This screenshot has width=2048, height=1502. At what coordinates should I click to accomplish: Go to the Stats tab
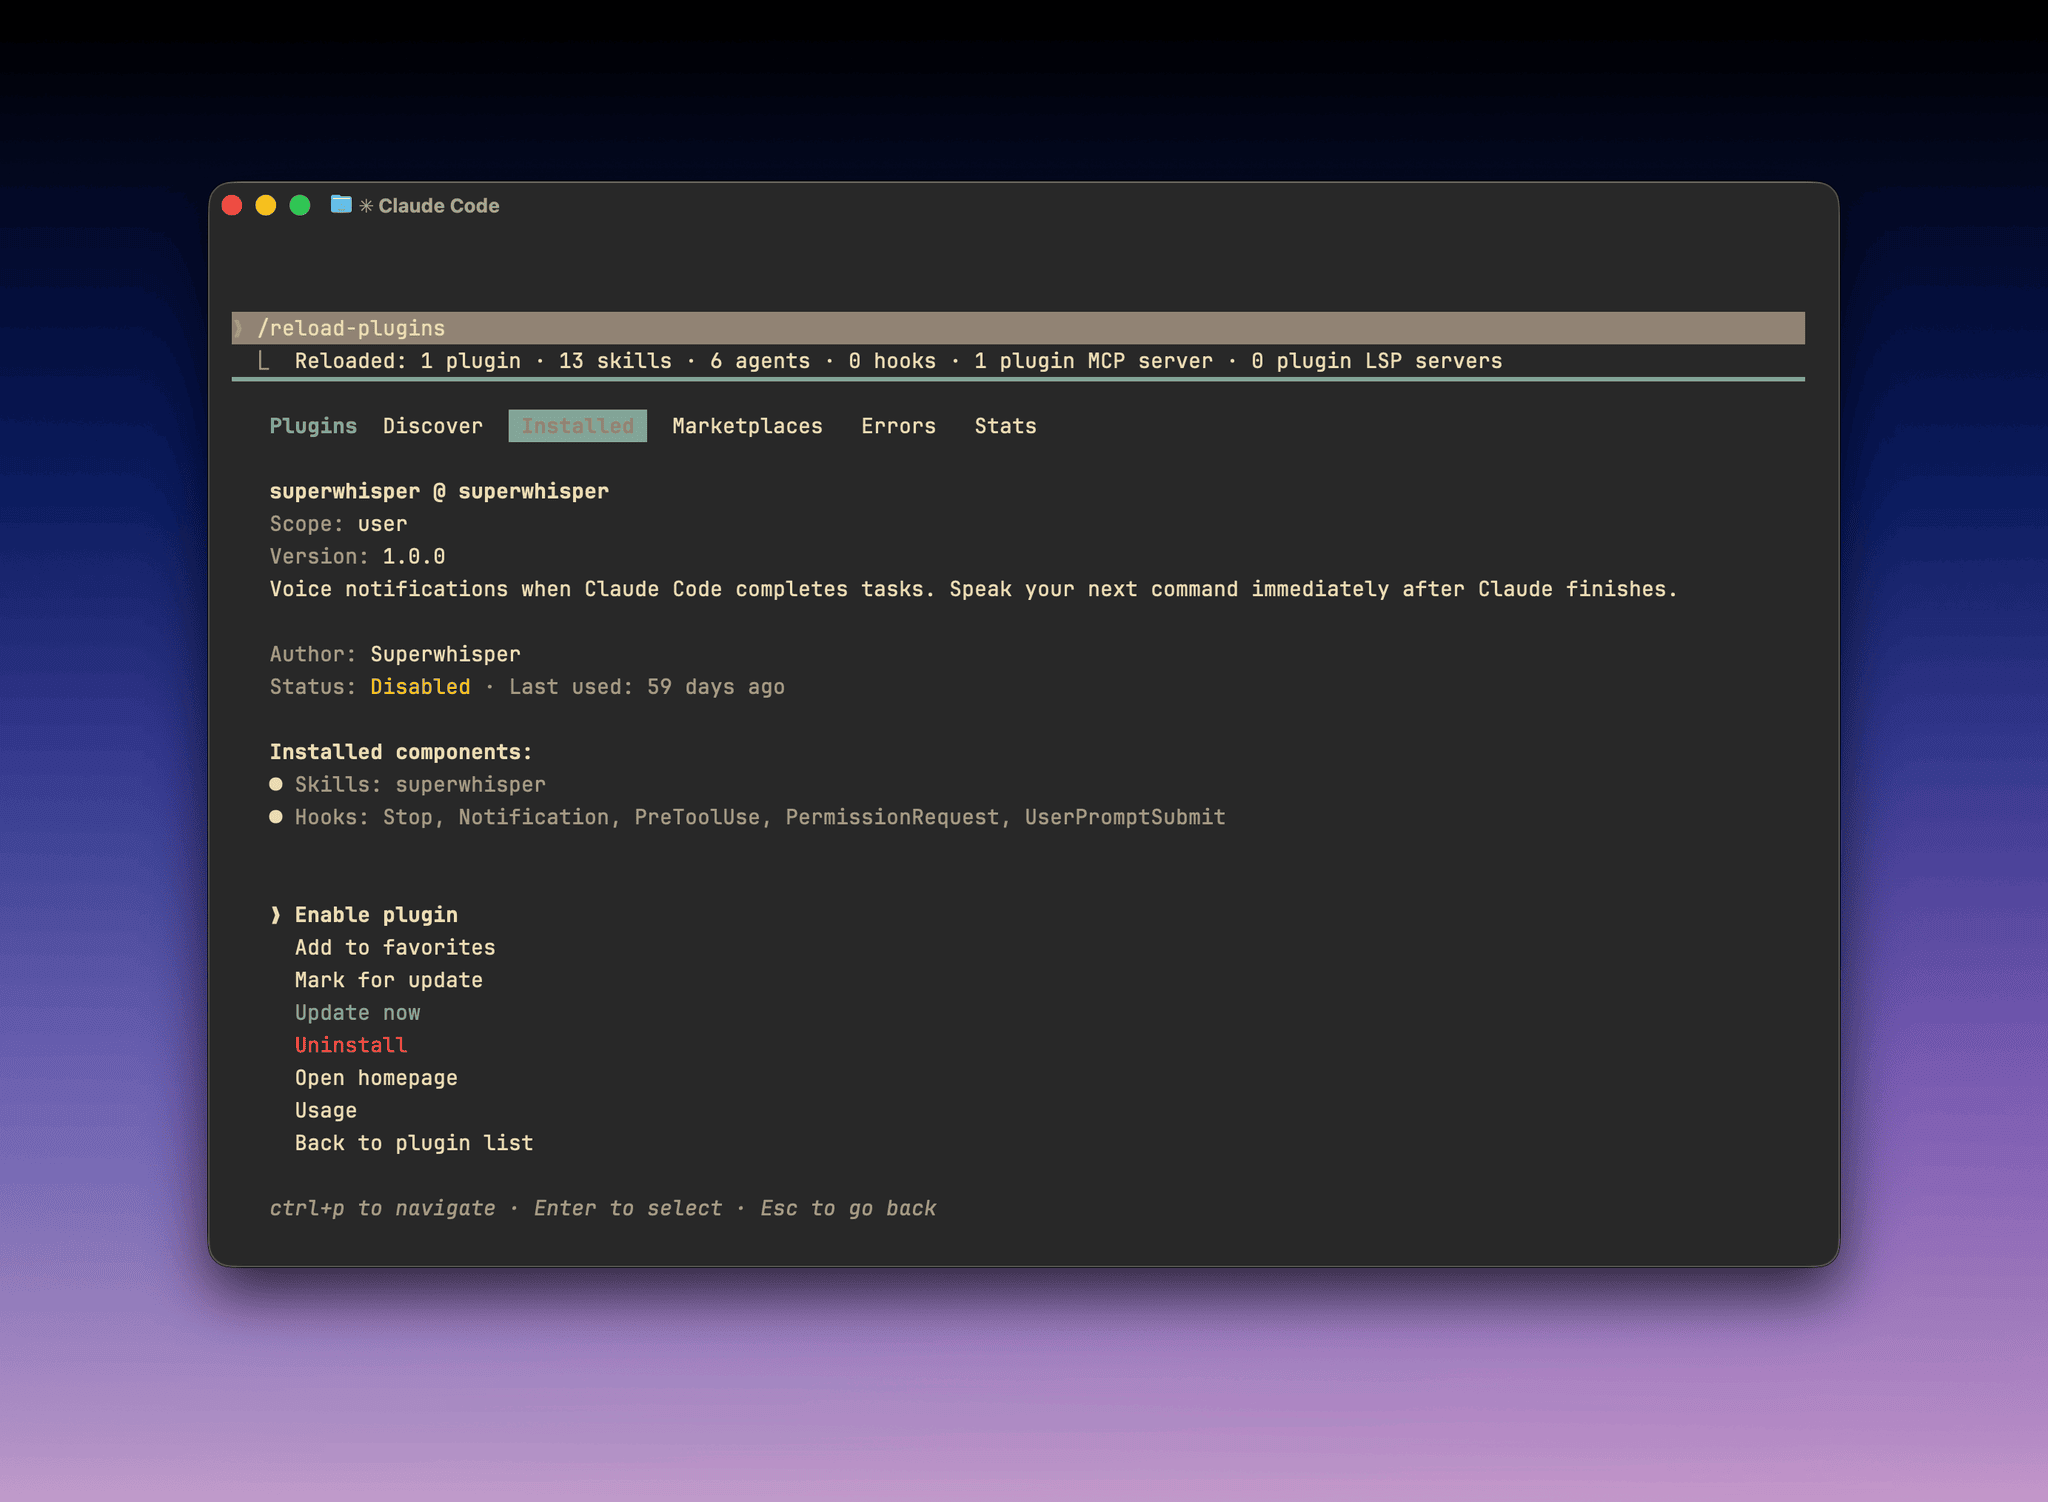point(1005,426)
